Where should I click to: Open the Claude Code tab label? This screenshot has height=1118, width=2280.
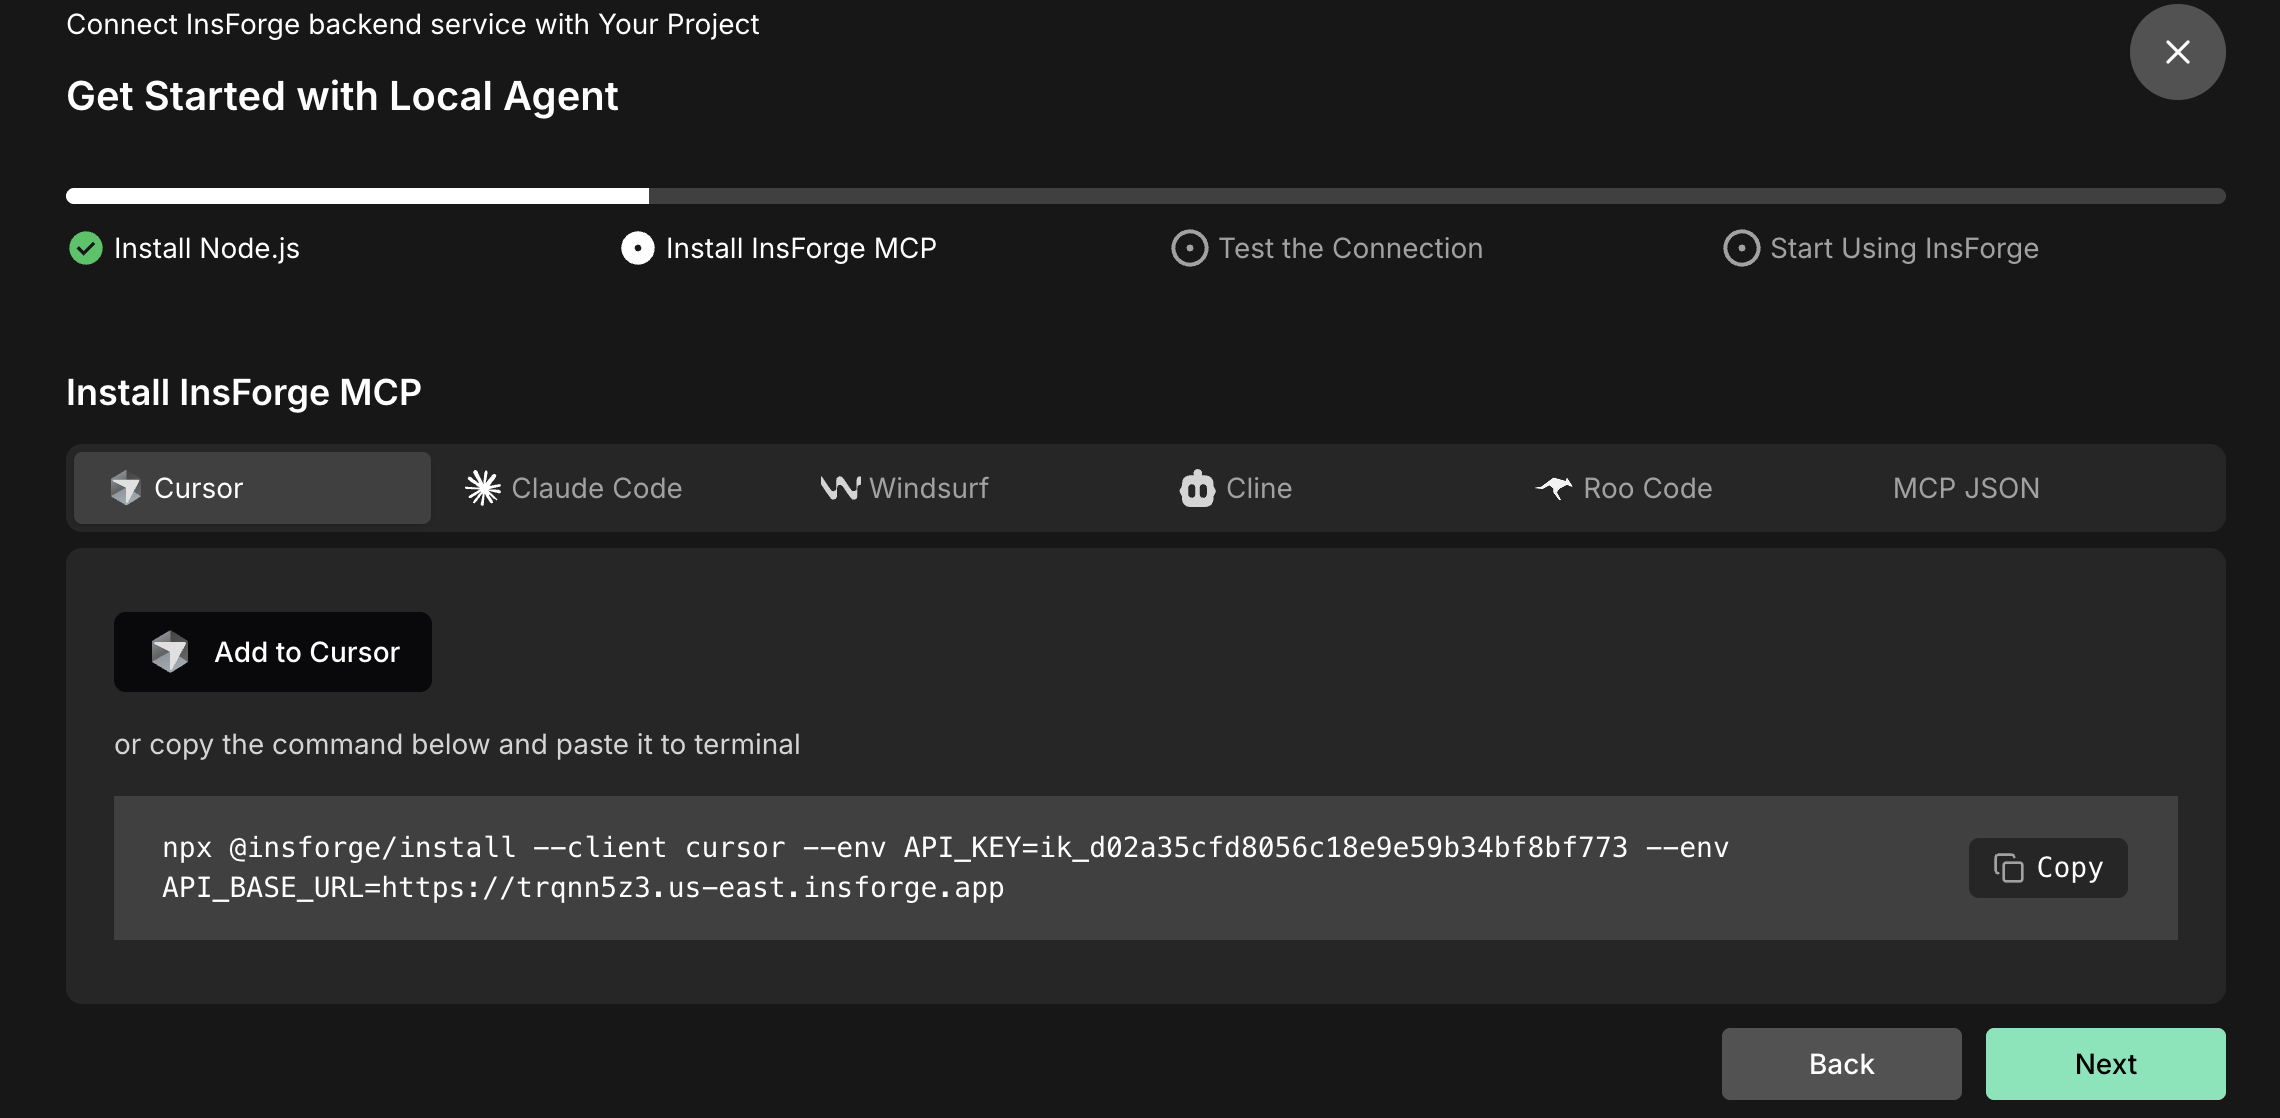click(x=596, y=488)
